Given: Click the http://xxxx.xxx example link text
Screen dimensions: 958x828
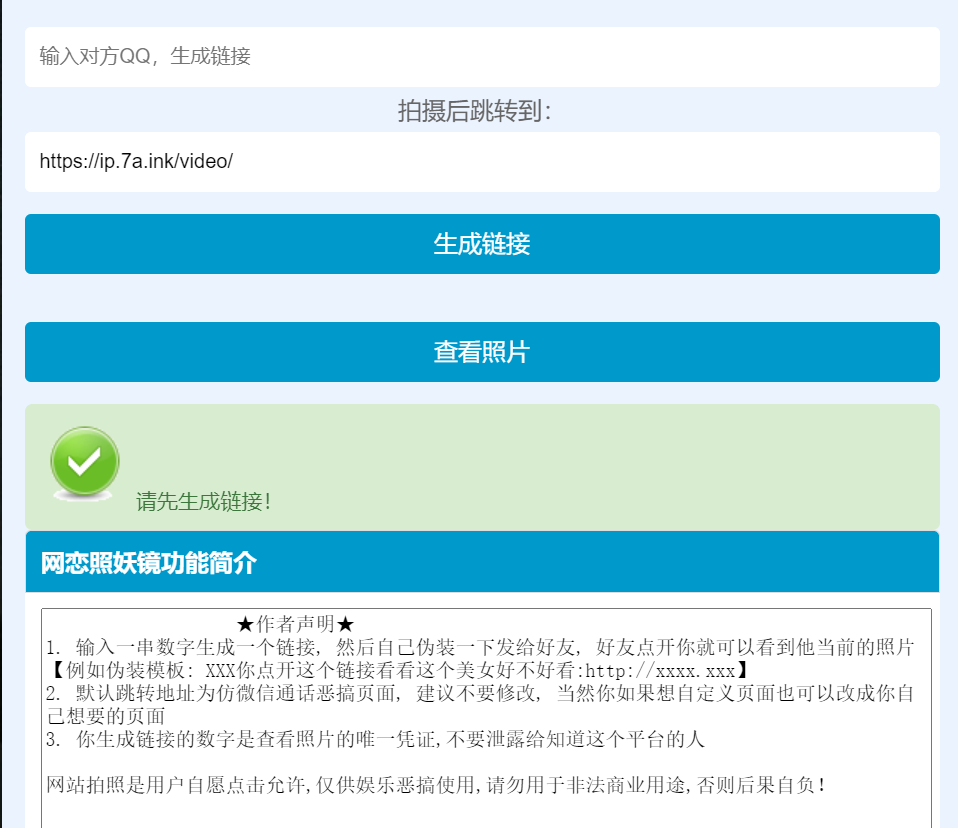Looking at the screenshot, I should 659,670.
